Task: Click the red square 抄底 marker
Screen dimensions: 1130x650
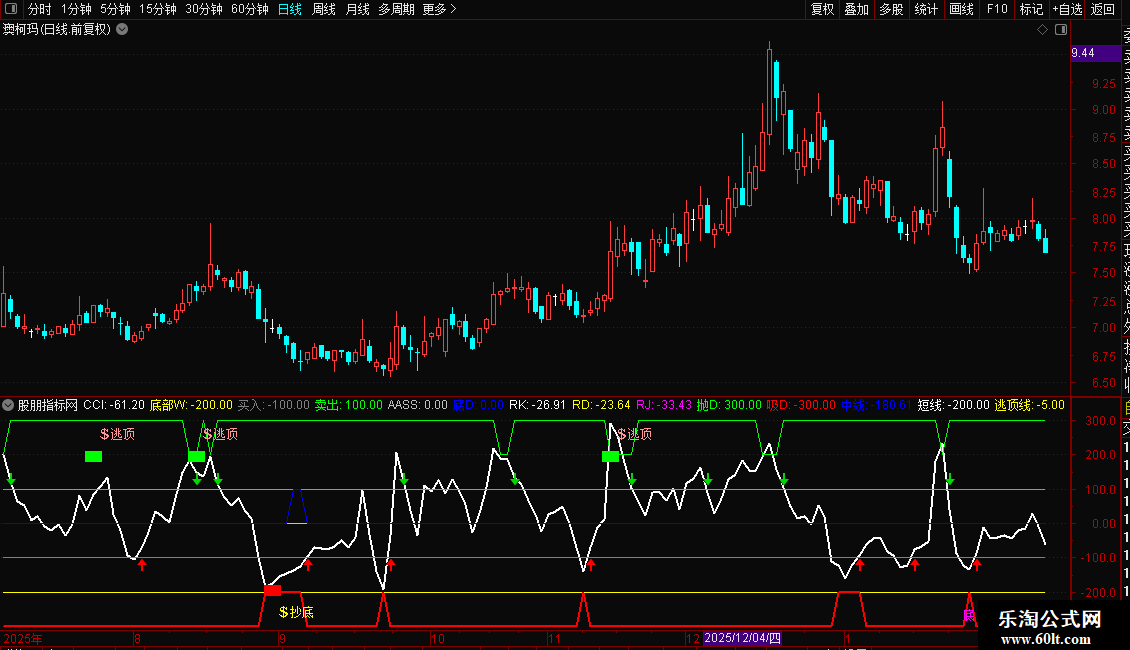Action: (272, 590)
